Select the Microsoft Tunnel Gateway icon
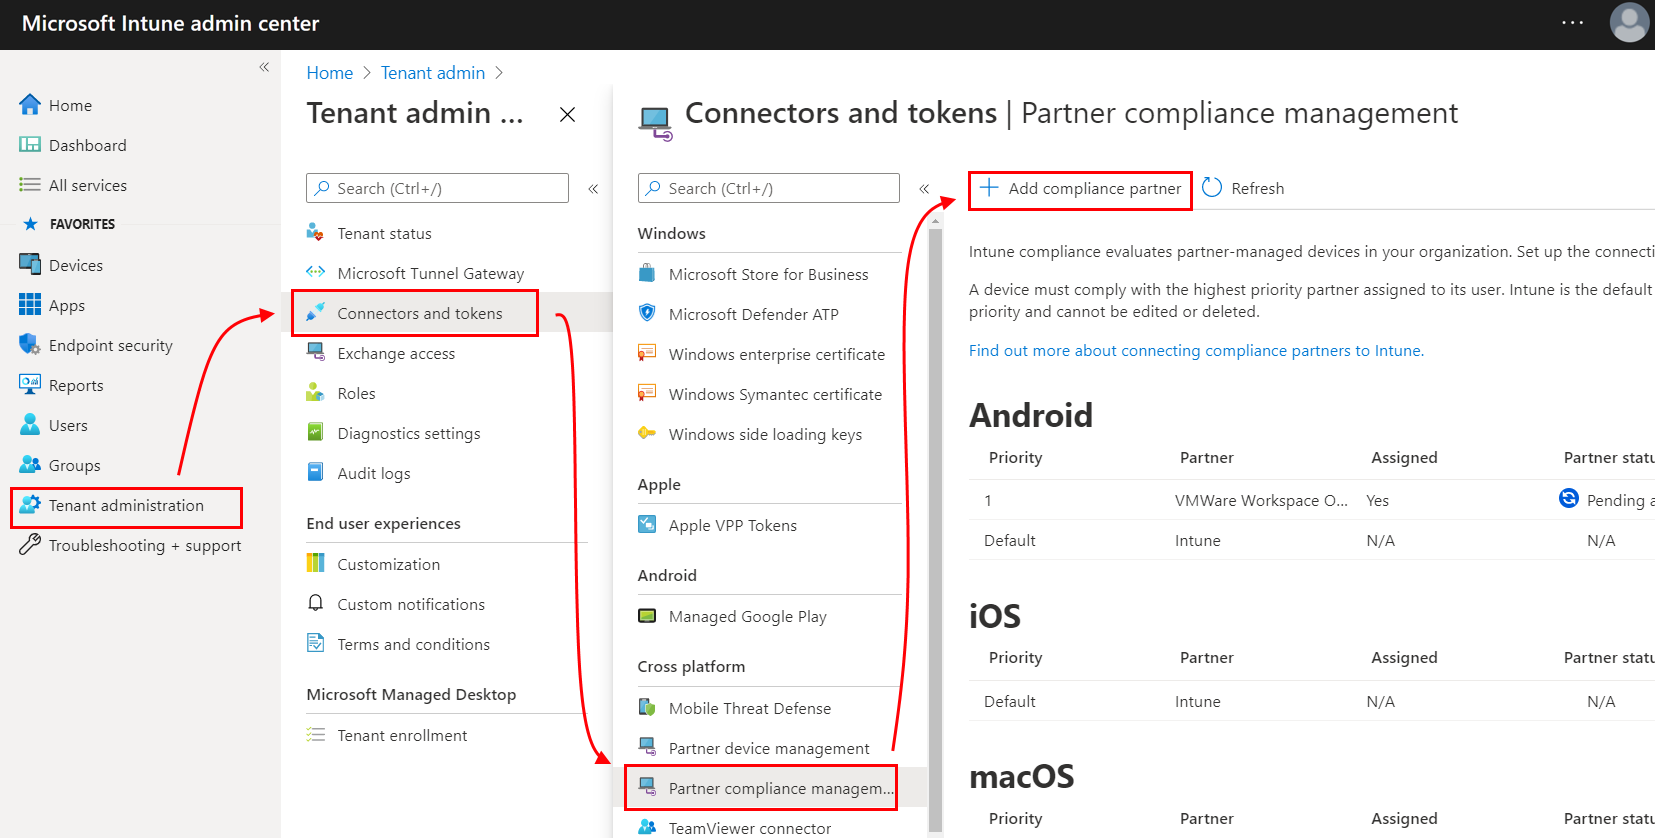 316,273
